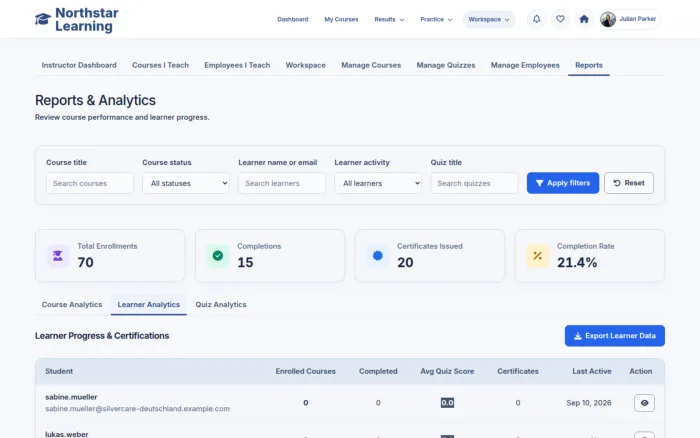Image resolution: width=700 pixels, height=438 pixels.
Task: Select the Learner Analytics tab
Action: (149, 305)
